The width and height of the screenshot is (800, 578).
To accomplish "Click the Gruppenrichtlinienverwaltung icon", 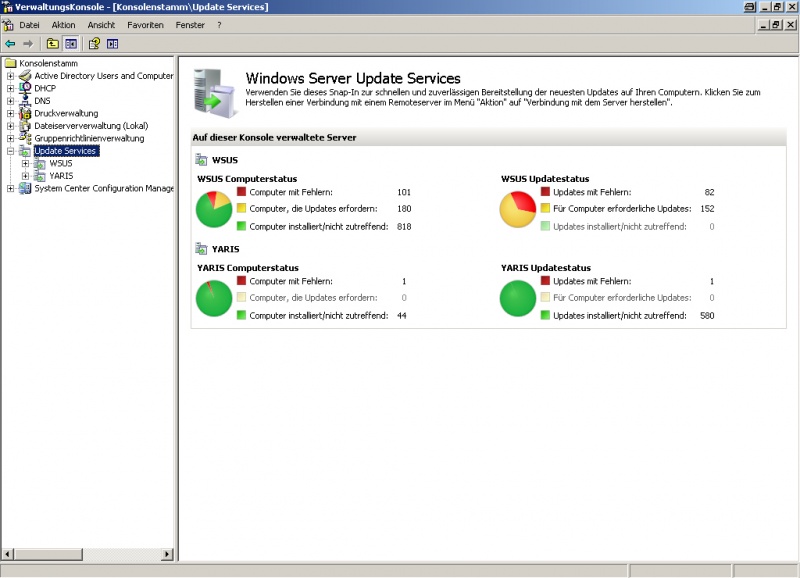I will (25, 138).
